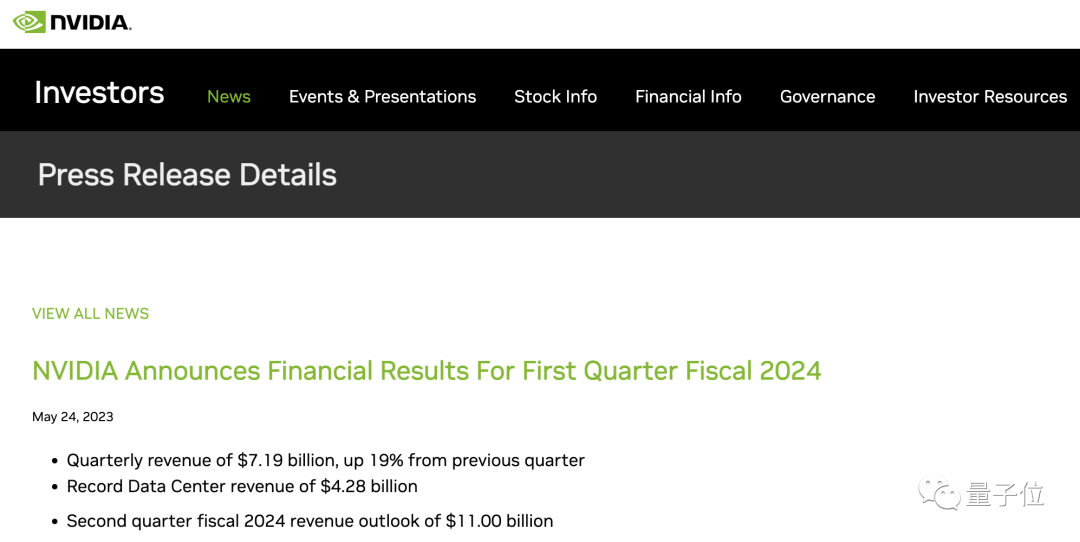1080x542 pixels.
Task: Open the Investors home heading
Action: click(99, 92)
